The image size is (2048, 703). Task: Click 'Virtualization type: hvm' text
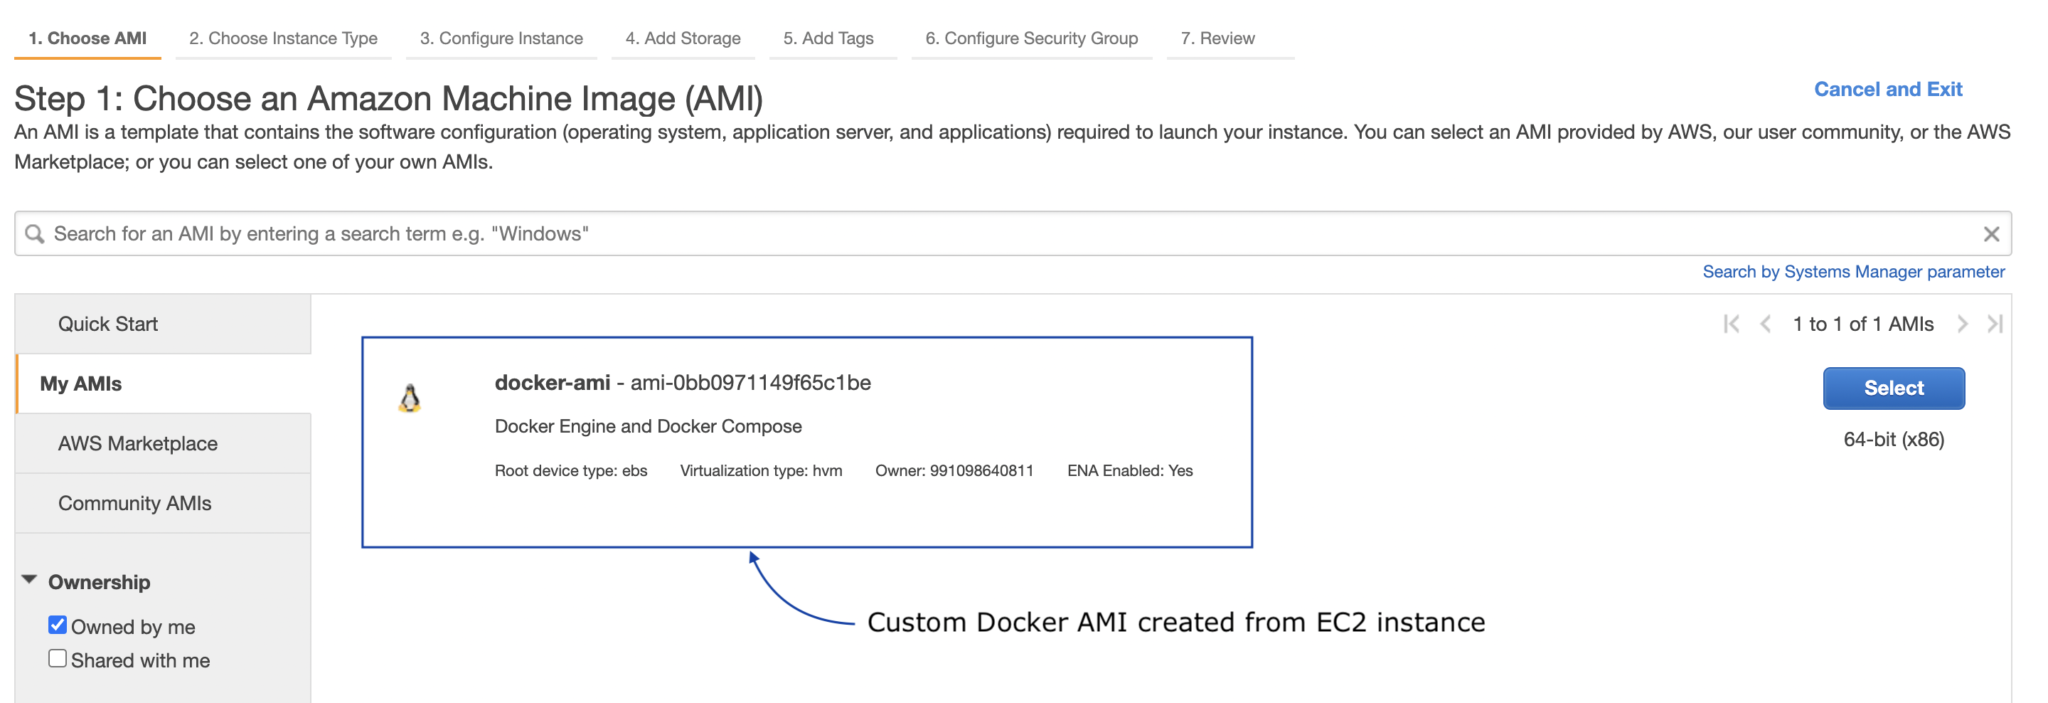(761, 471)
